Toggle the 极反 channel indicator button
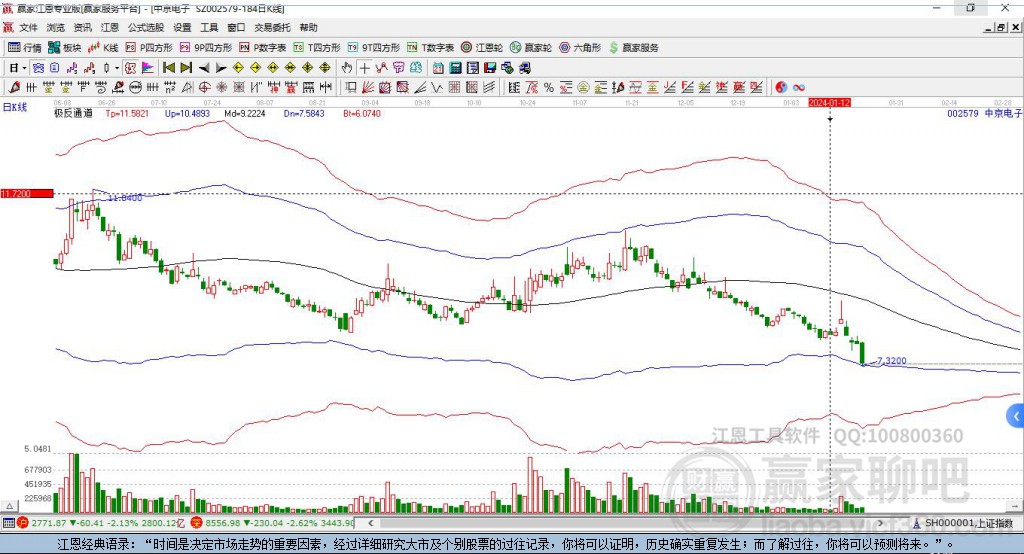This screenshot has height=554, width=1024. pos(131,68)
